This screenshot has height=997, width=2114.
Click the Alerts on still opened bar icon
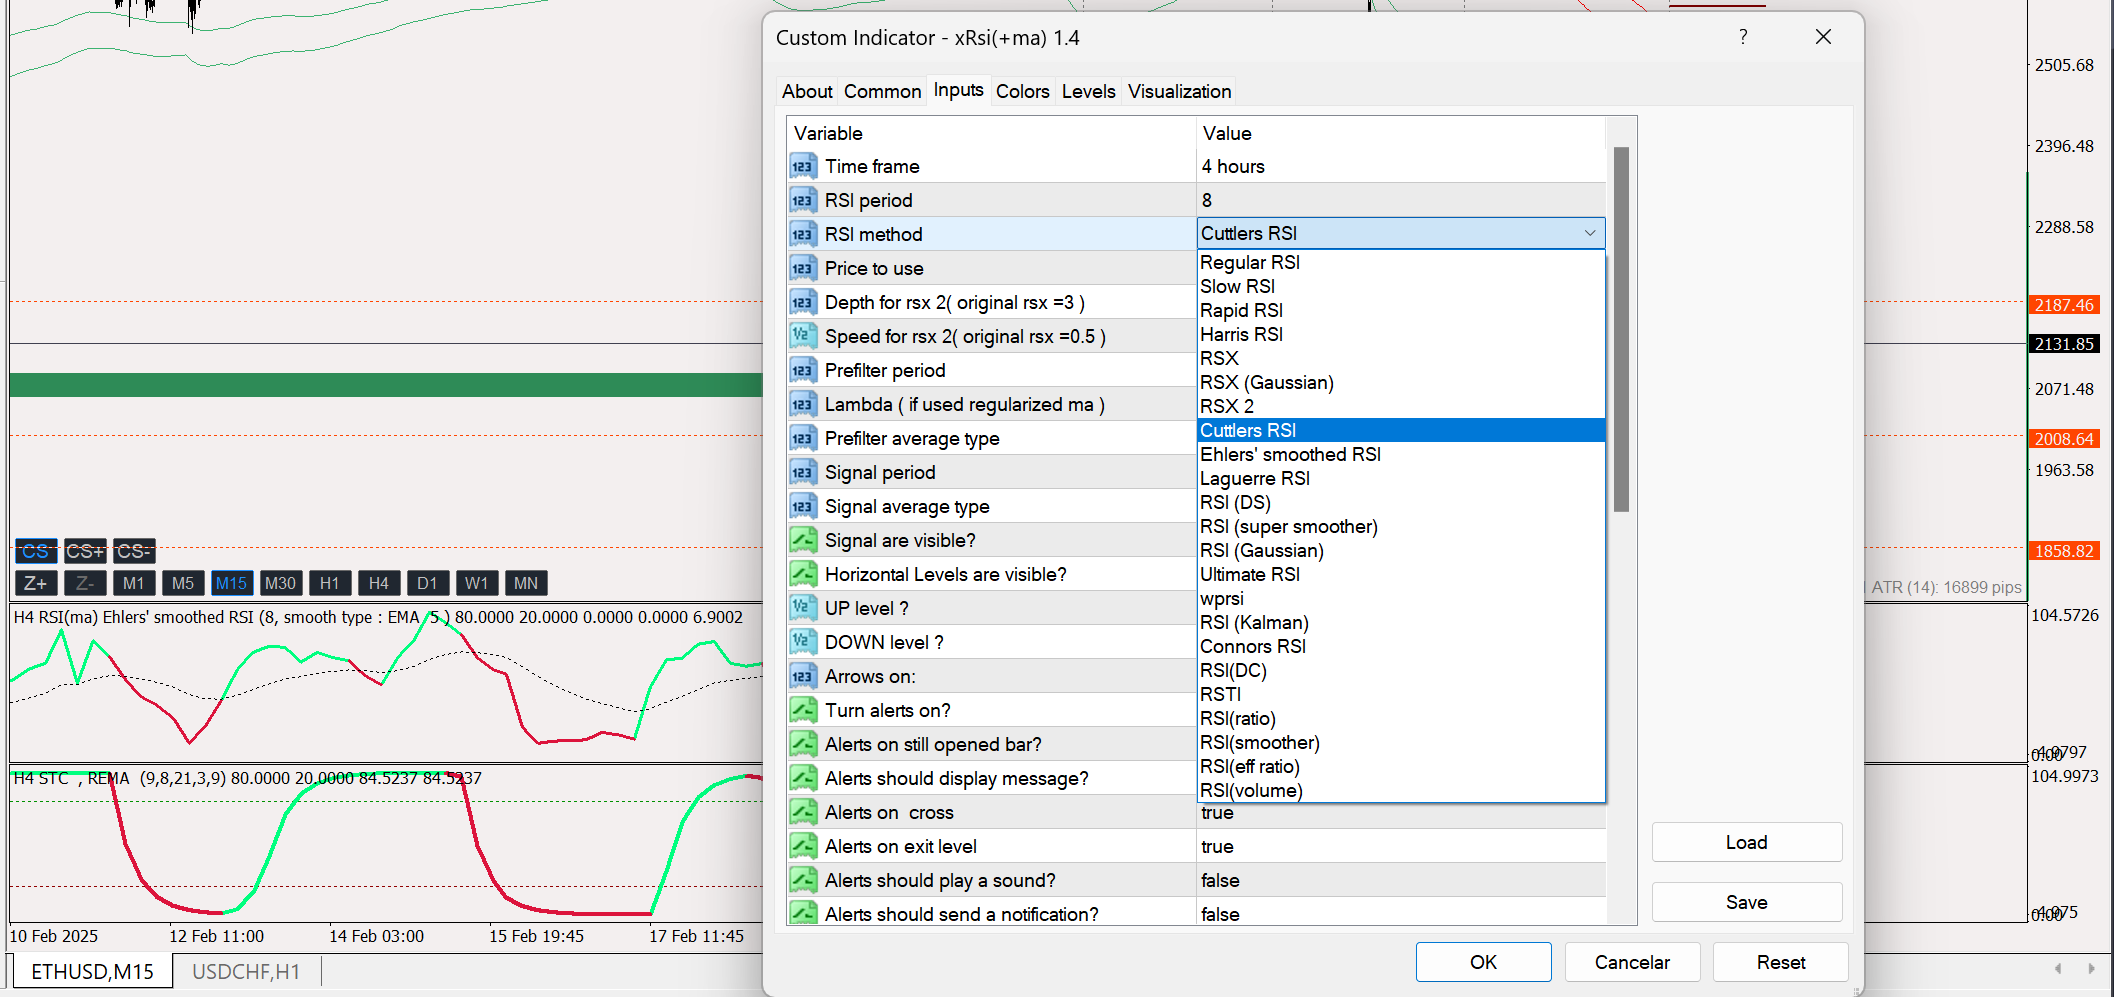tap(803, 744)
